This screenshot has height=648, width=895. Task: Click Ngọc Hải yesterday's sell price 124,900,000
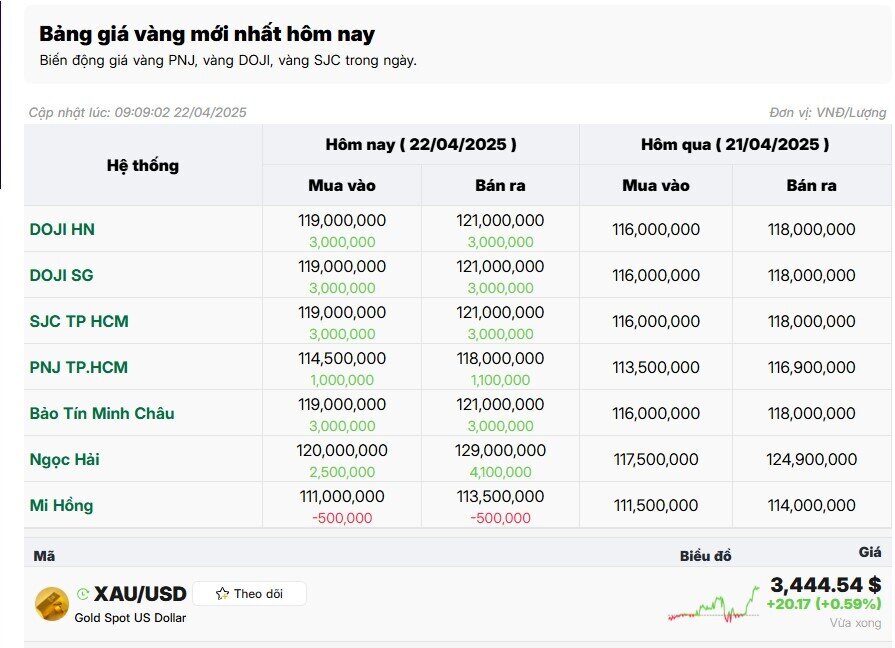(x=812, y=460)
